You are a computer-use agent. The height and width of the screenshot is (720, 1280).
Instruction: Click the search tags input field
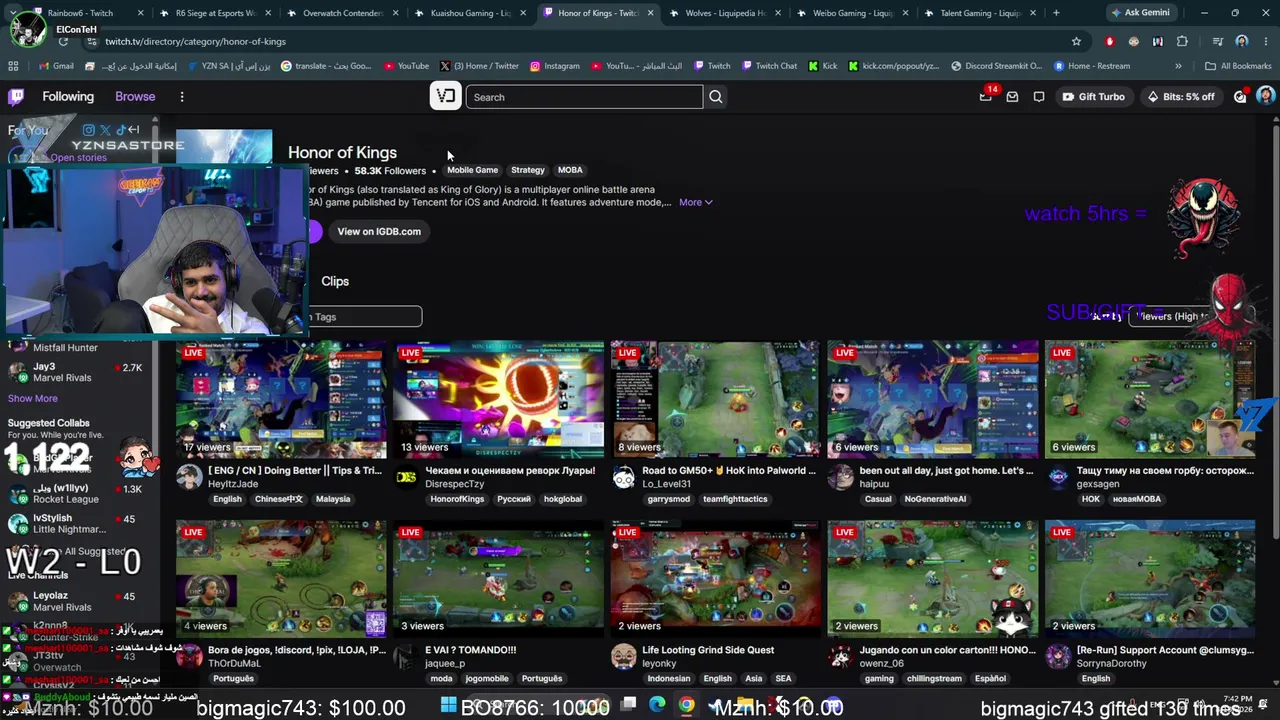[x=364, y=317]
